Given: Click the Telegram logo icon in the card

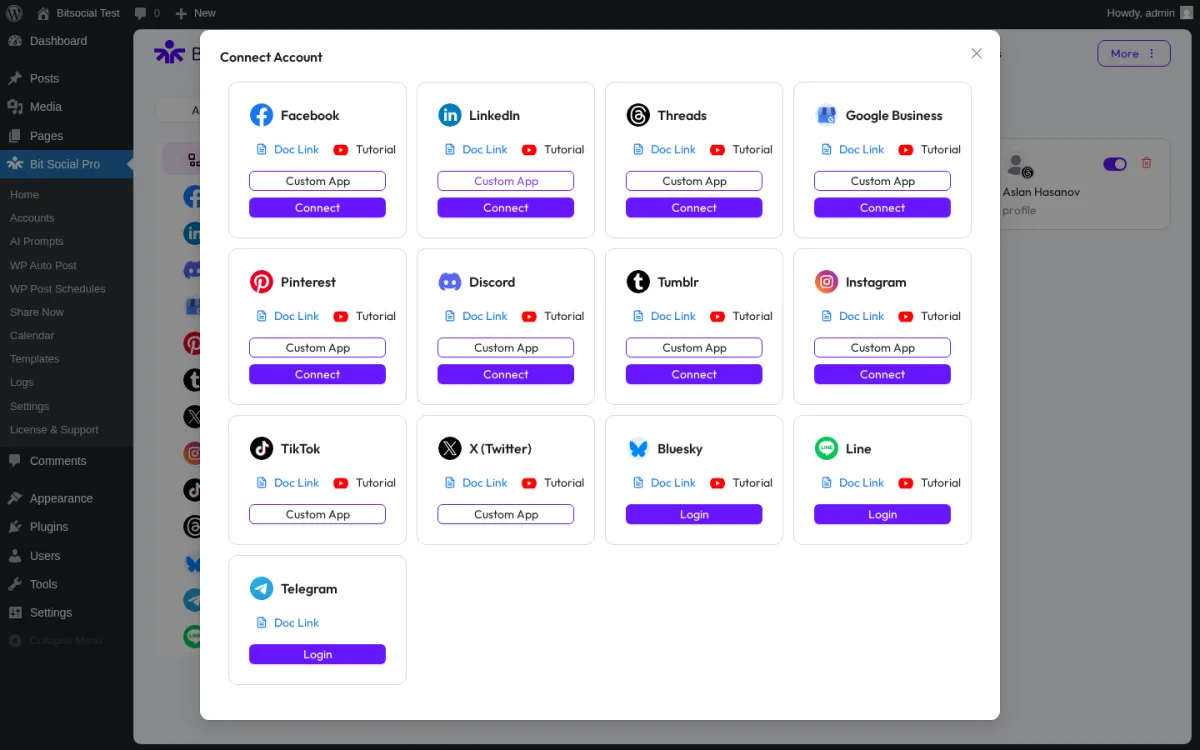Looking at the screenshot, I should [261, 588].
